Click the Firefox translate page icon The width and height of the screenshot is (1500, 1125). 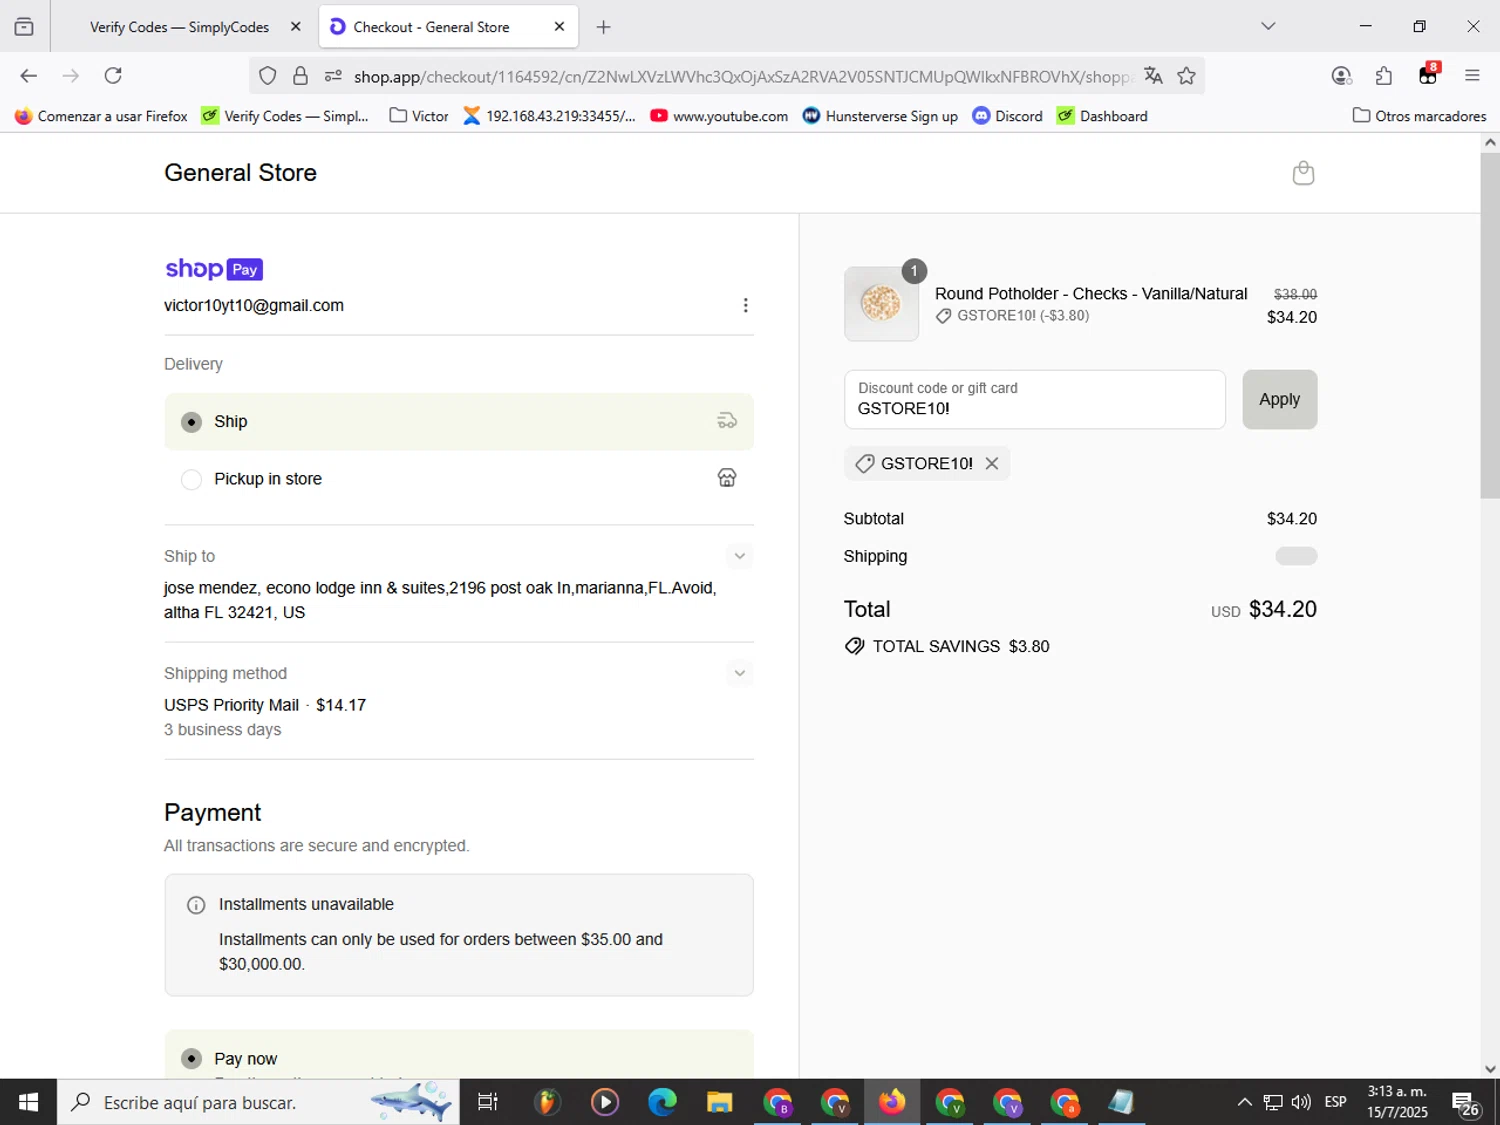tap(1153, 76)
